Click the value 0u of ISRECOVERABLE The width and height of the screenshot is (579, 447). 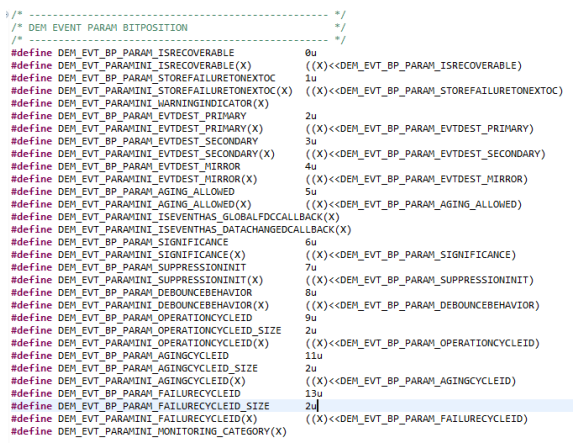coord(311,53)
